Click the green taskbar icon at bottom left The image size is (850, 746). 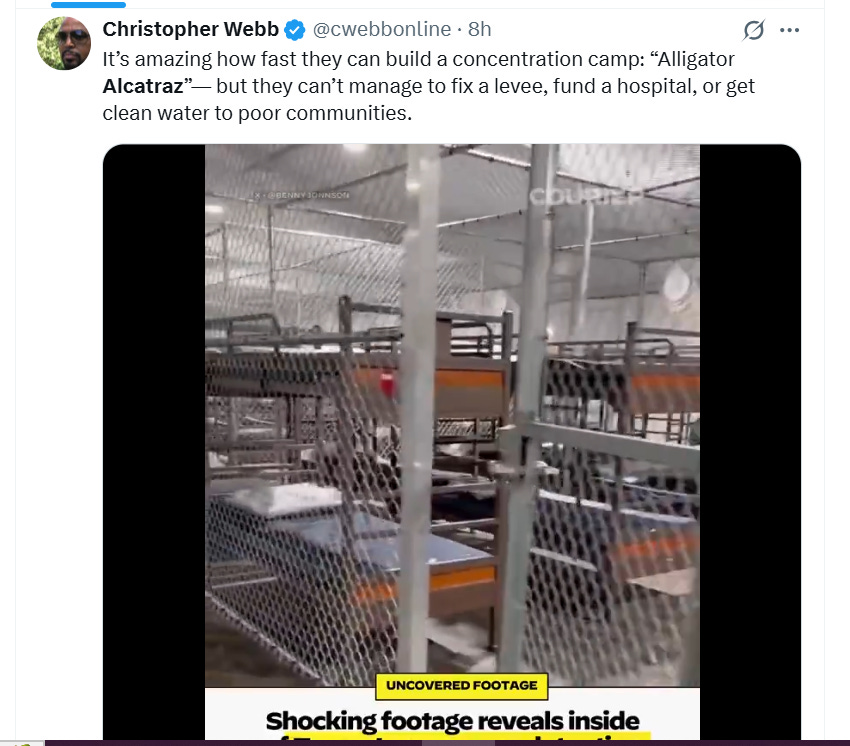tap(22, 743)
